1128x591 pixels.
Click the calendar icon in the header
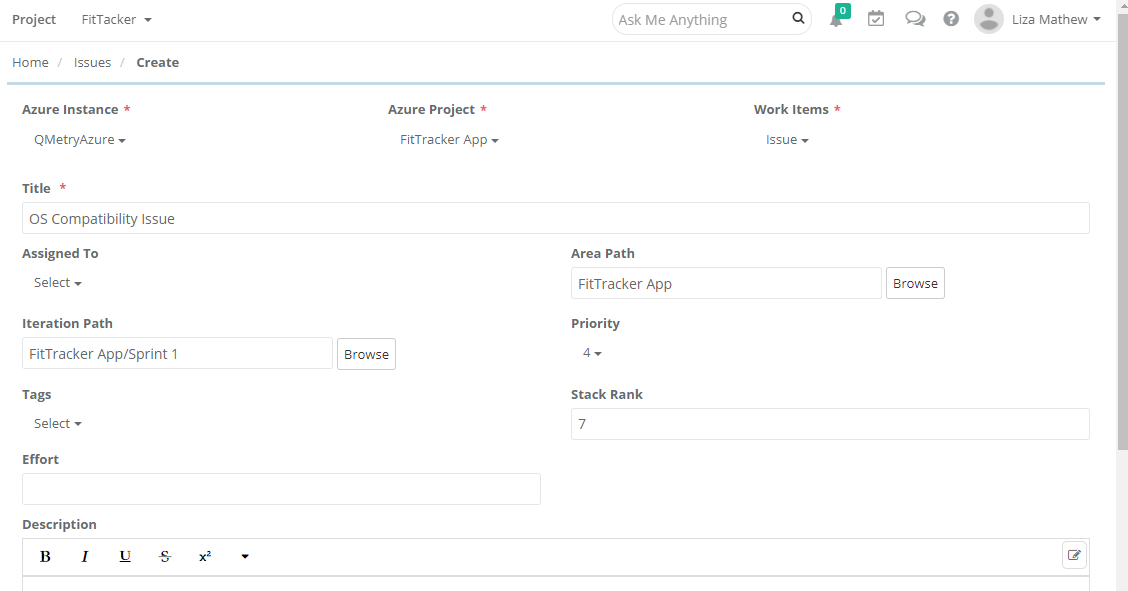click(x=876, y=19)
